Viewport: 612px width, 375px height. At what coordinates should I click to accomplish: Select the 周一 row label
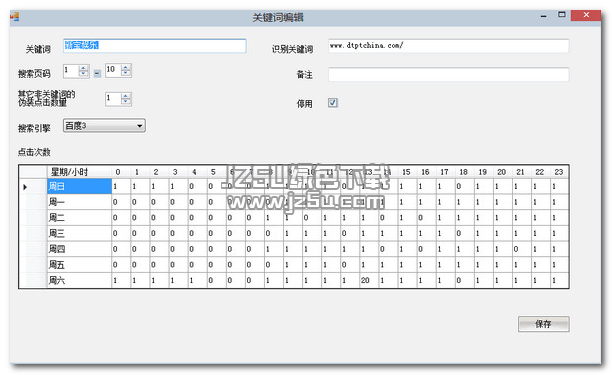click(79, 202)
